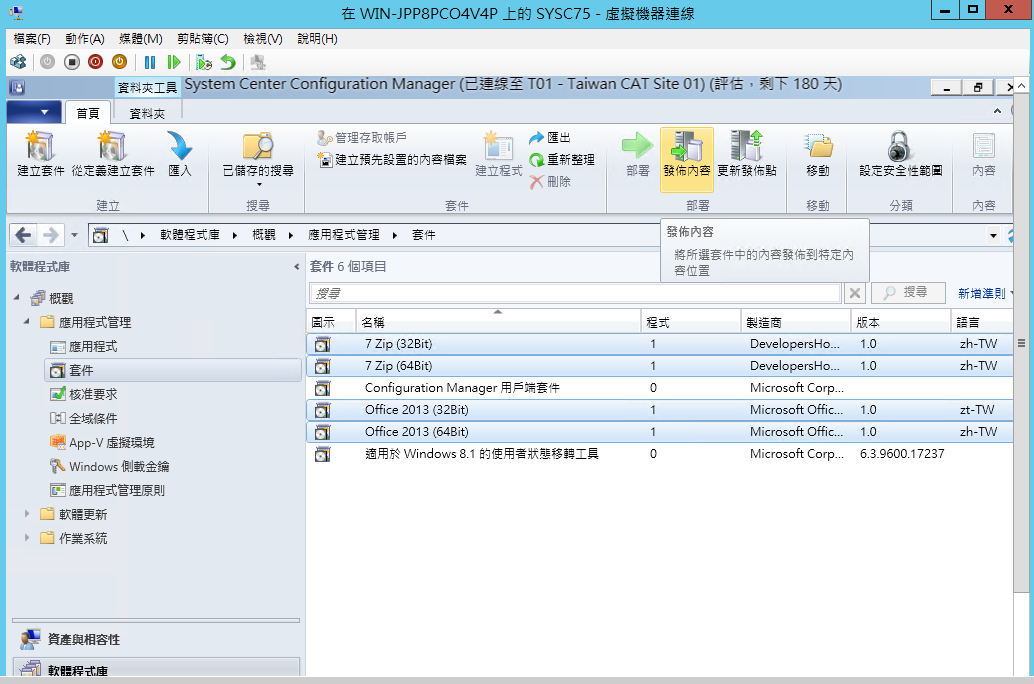Switch to the 首頁 ribbon tab
1034x684 pixels.
coord(88,113)
